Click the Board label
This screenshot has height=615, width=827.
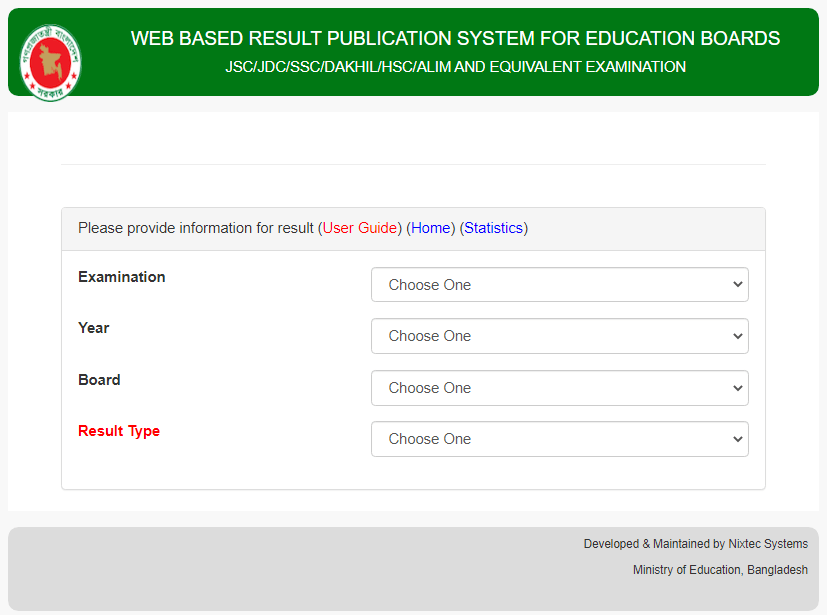pos(99,380)
